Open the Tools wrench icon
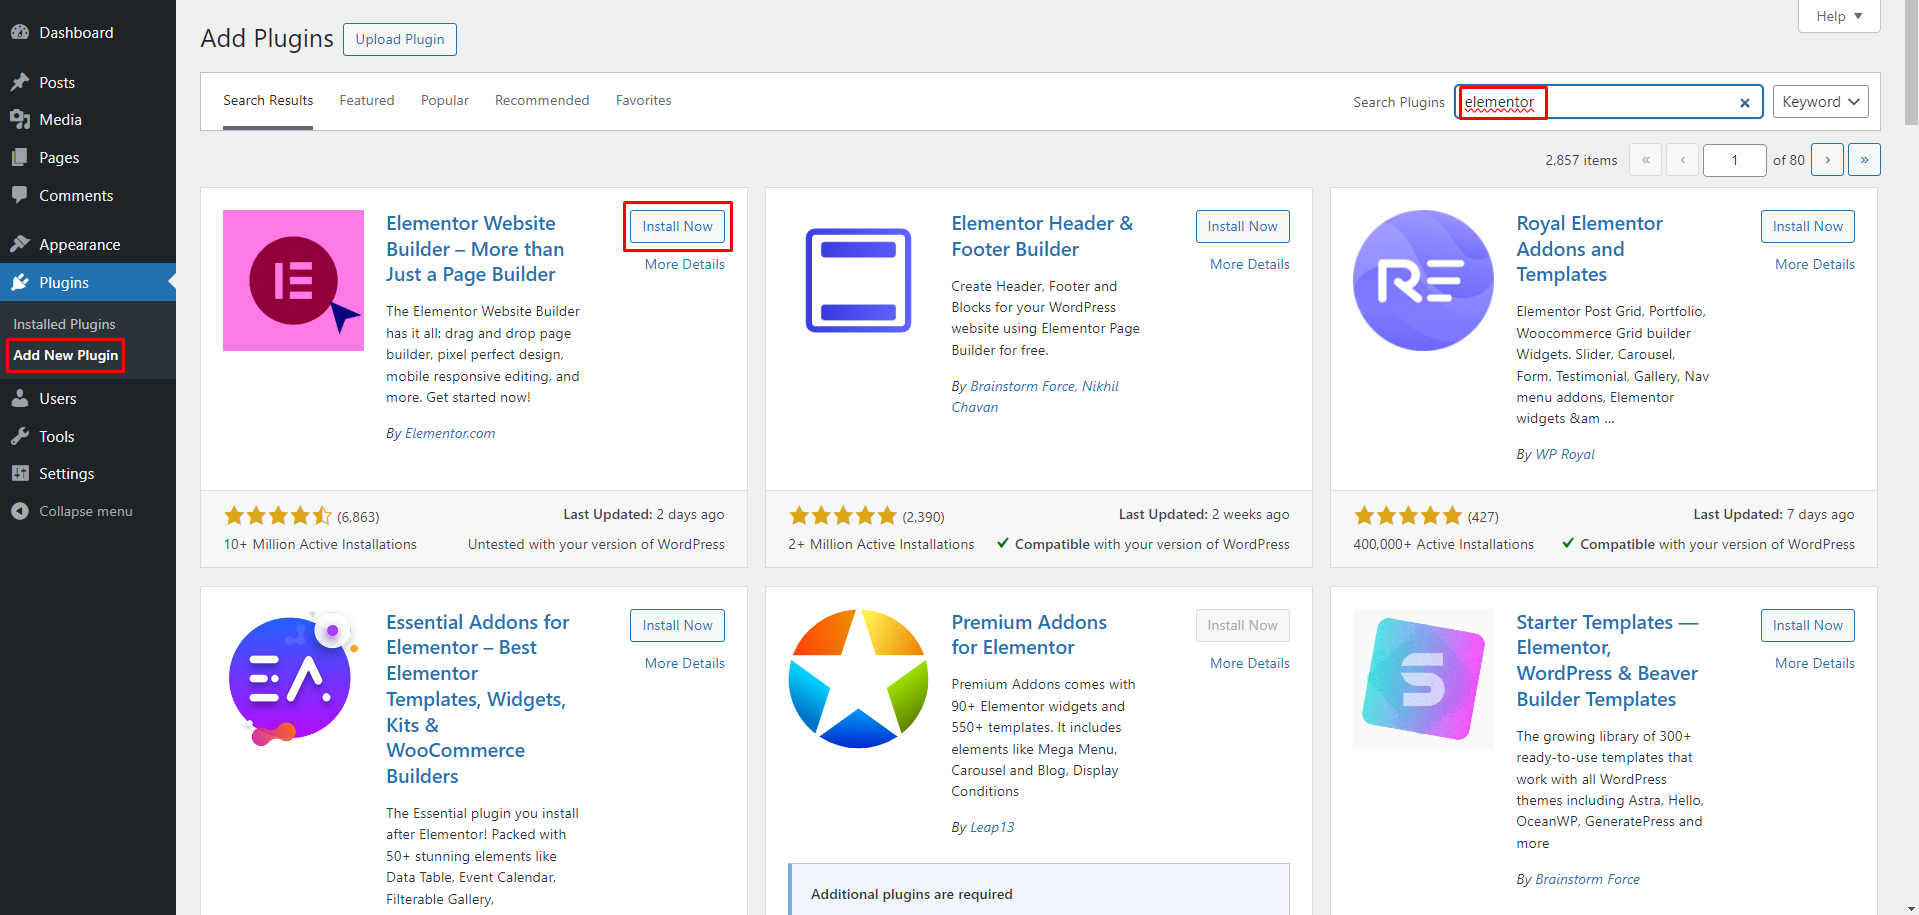Image resolution: width=1919 pixels, height=915 pixels. click(x=20, y=436)
